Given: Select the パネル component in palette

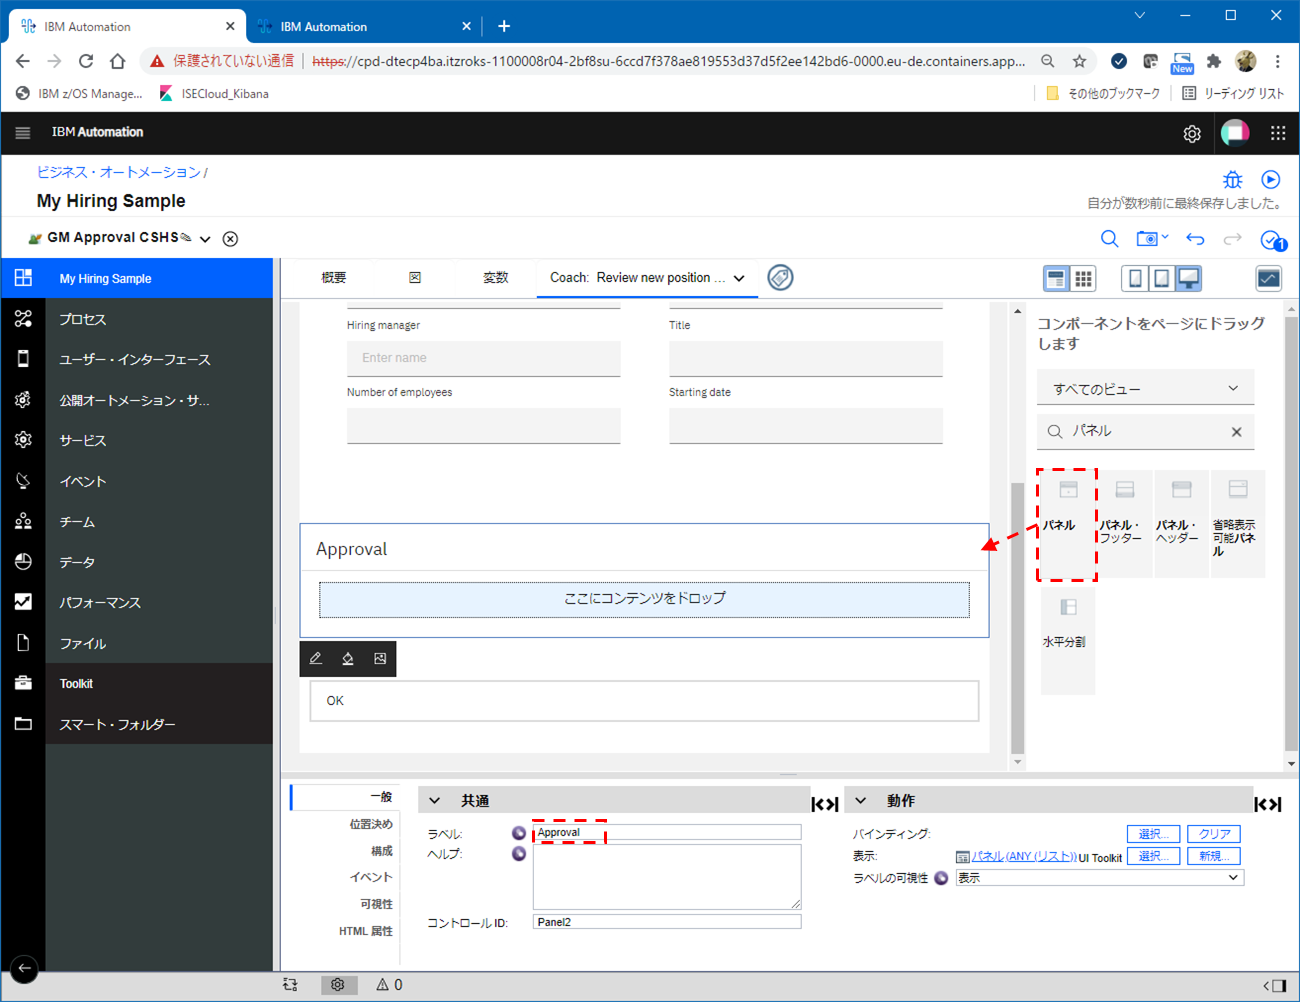Looking at the screenshot, I should coord(1067,524).
